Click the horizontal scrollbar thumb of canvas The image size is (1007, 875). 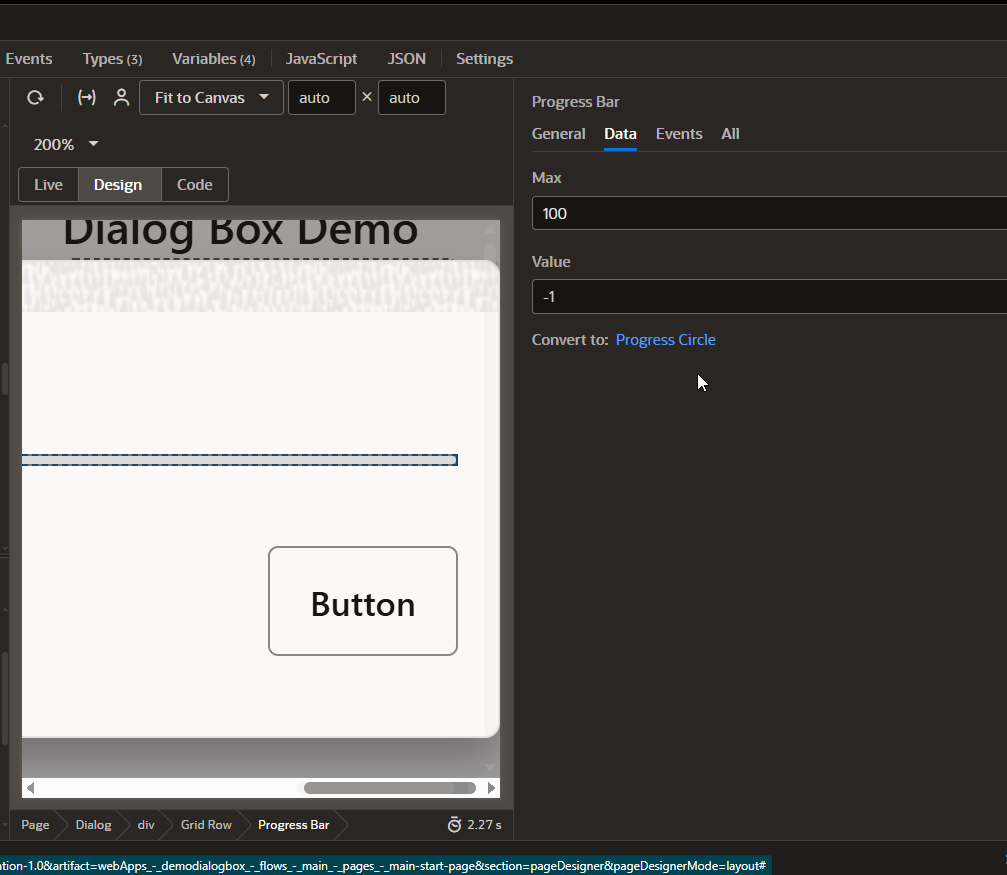click(390, 788)
